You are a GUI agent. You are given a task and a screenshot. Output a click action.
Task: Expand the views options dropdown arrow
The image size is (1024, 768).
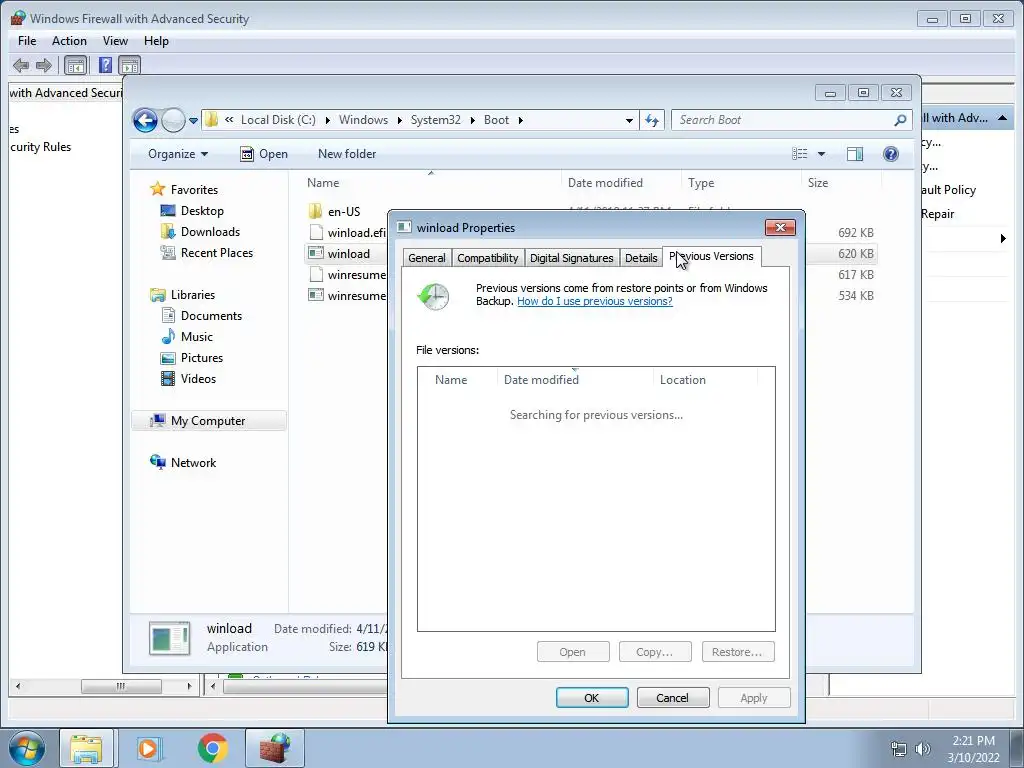point(822,154)
